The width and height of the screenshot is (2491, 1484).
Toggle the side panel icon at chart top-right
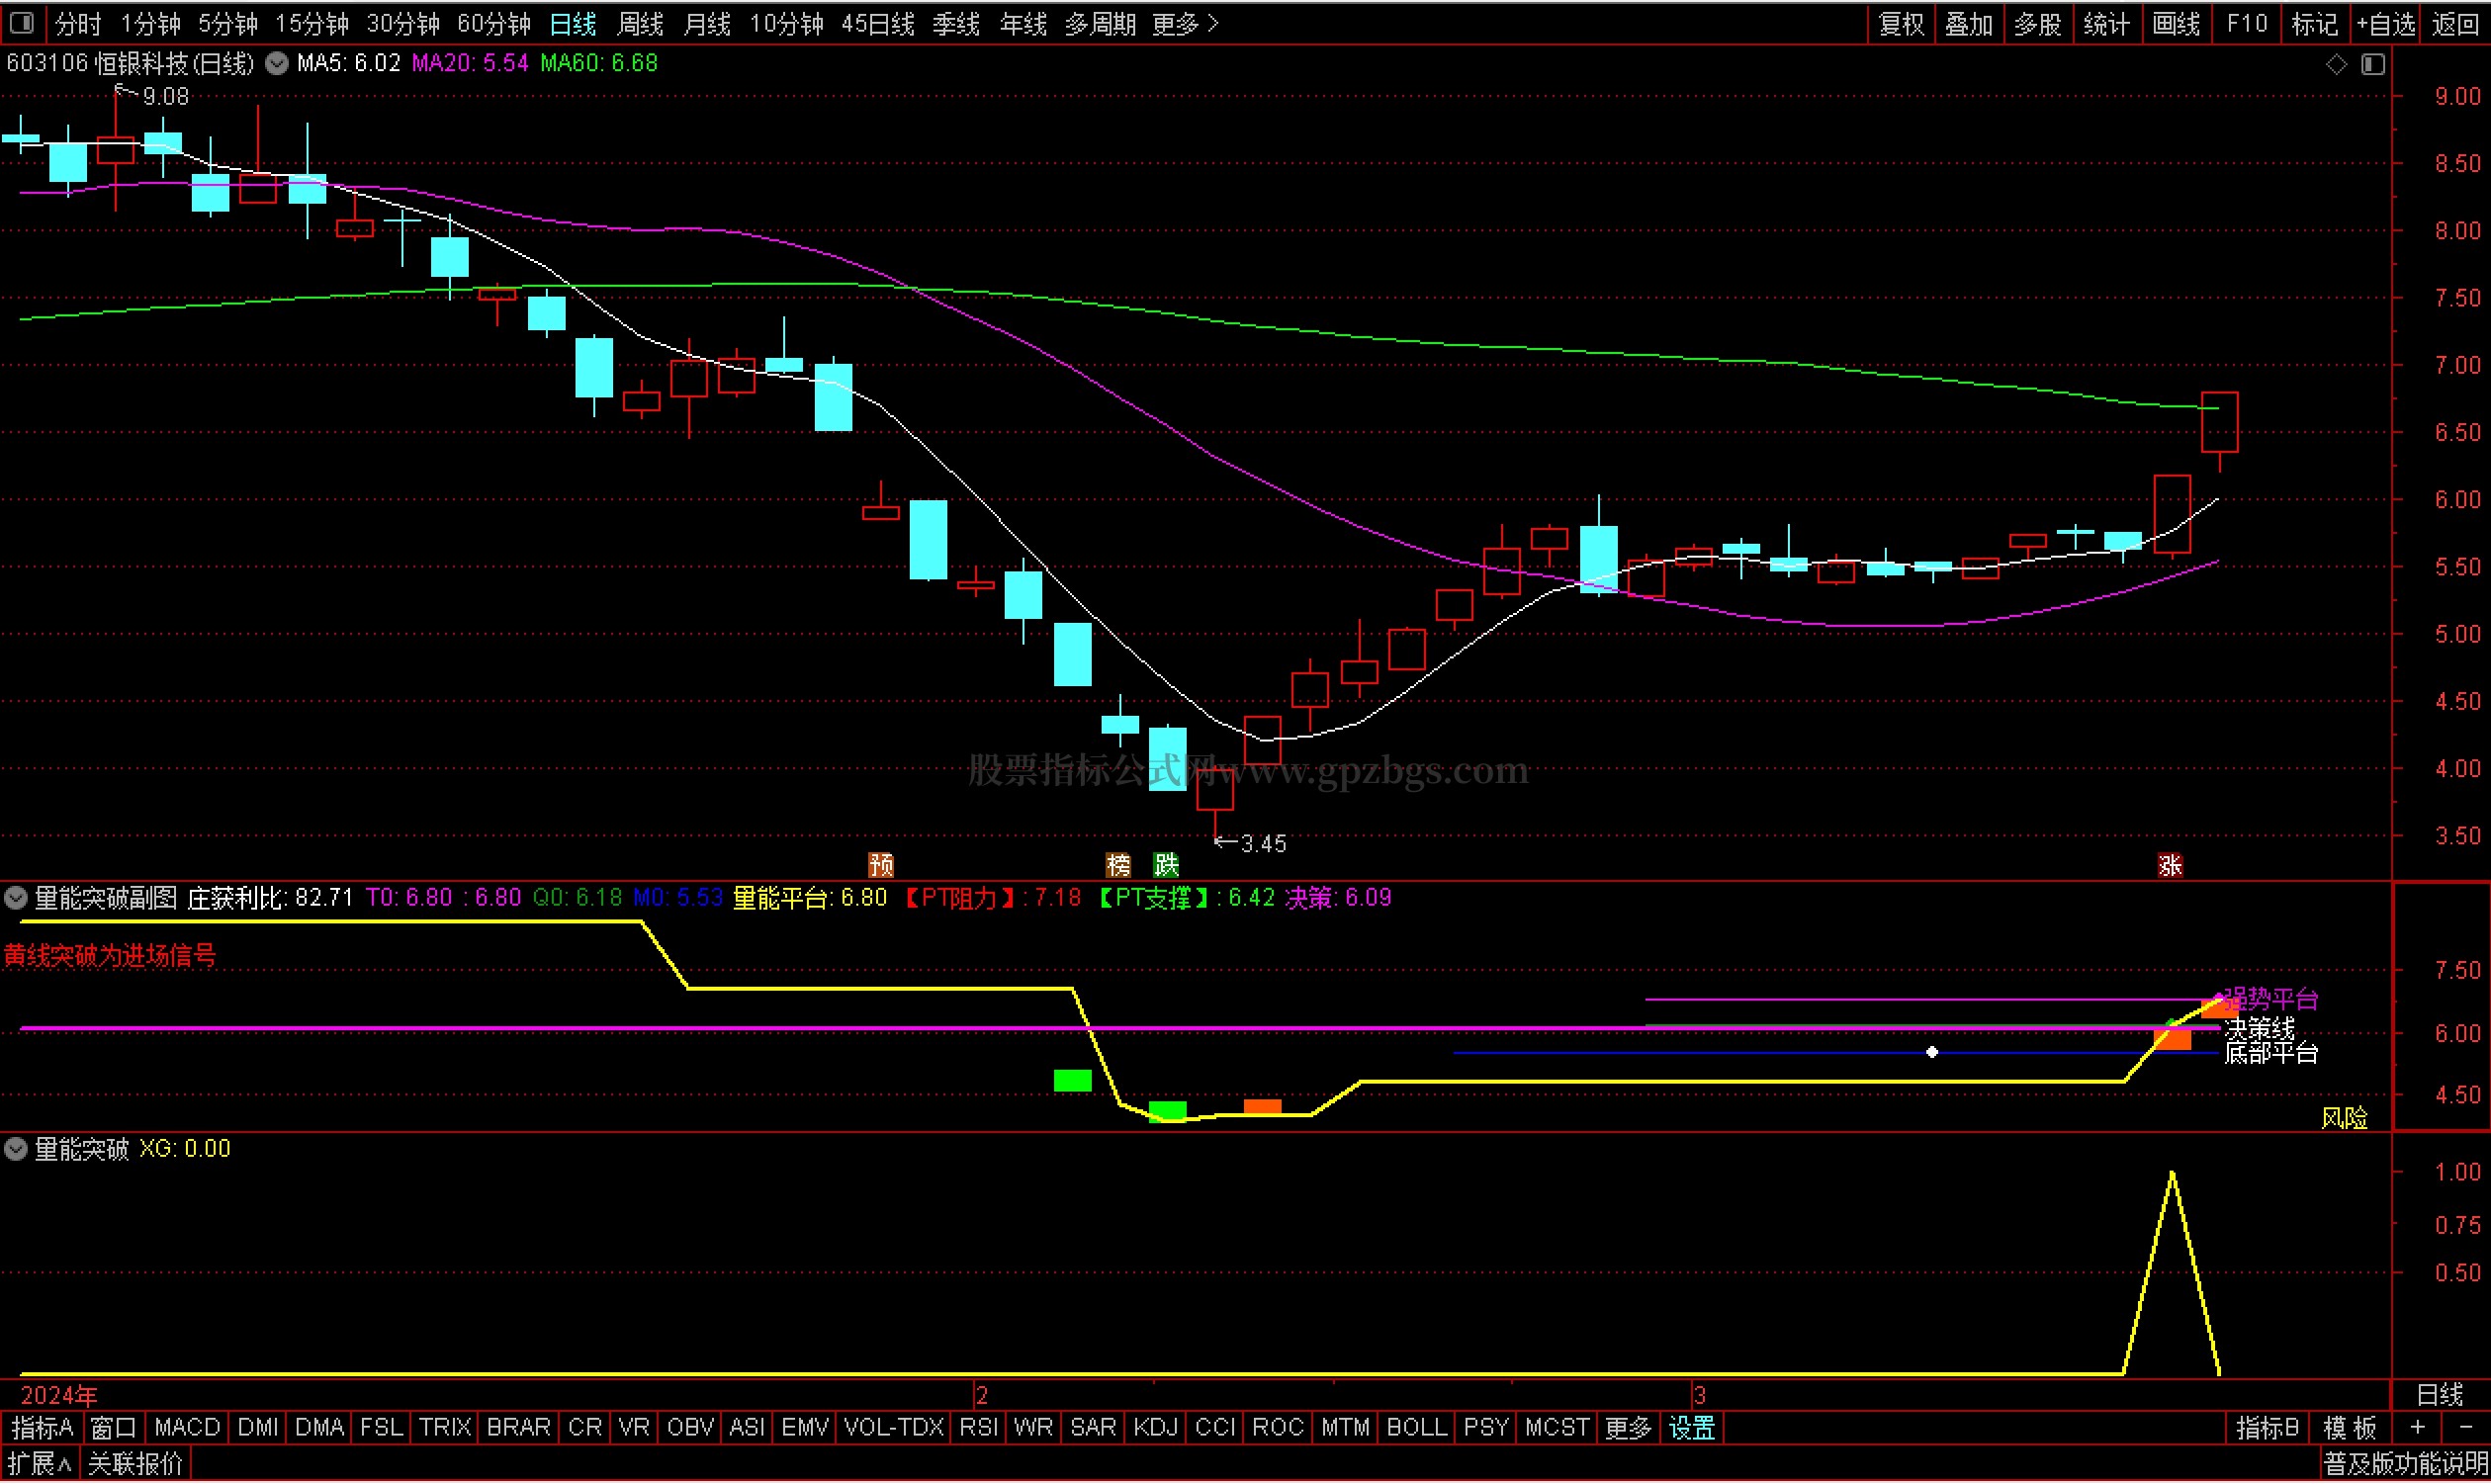point(2373,64)
